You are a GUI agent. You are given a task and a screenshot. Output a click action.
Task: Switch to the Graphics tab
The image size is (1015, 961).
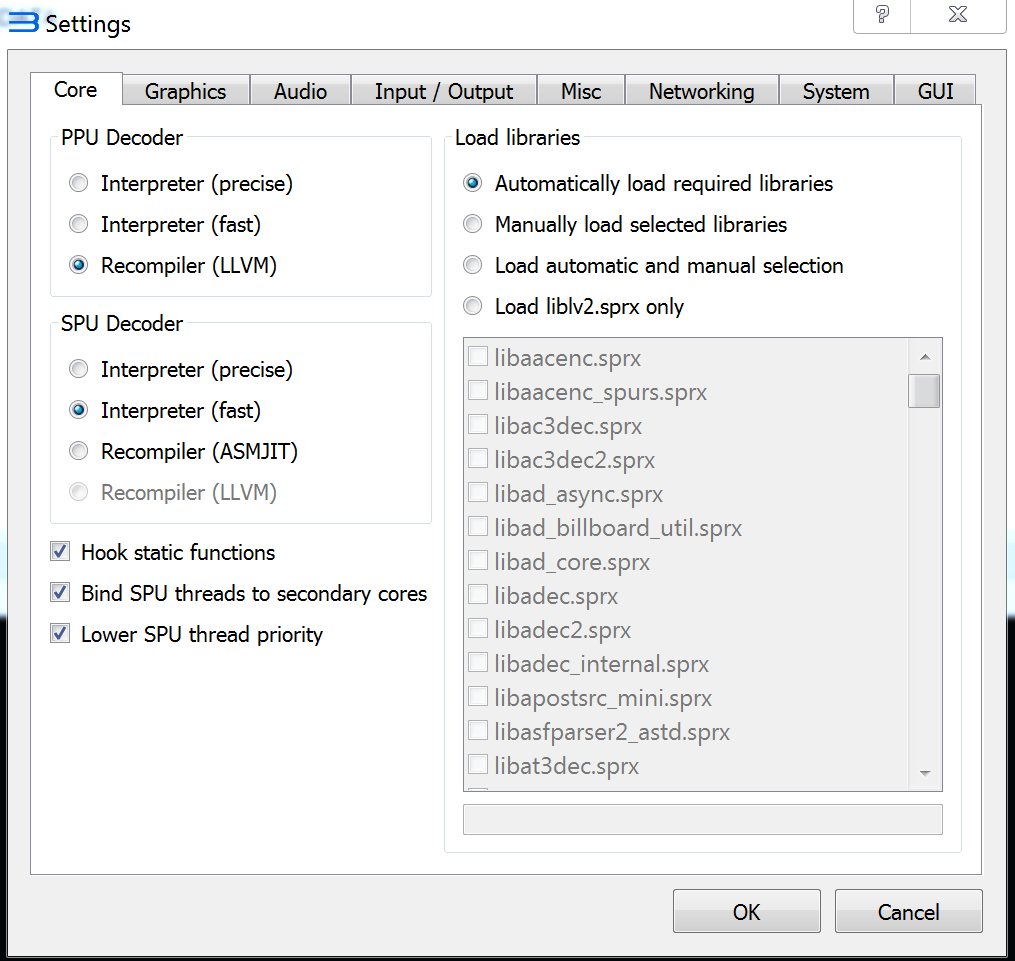(x=185, y=92)
